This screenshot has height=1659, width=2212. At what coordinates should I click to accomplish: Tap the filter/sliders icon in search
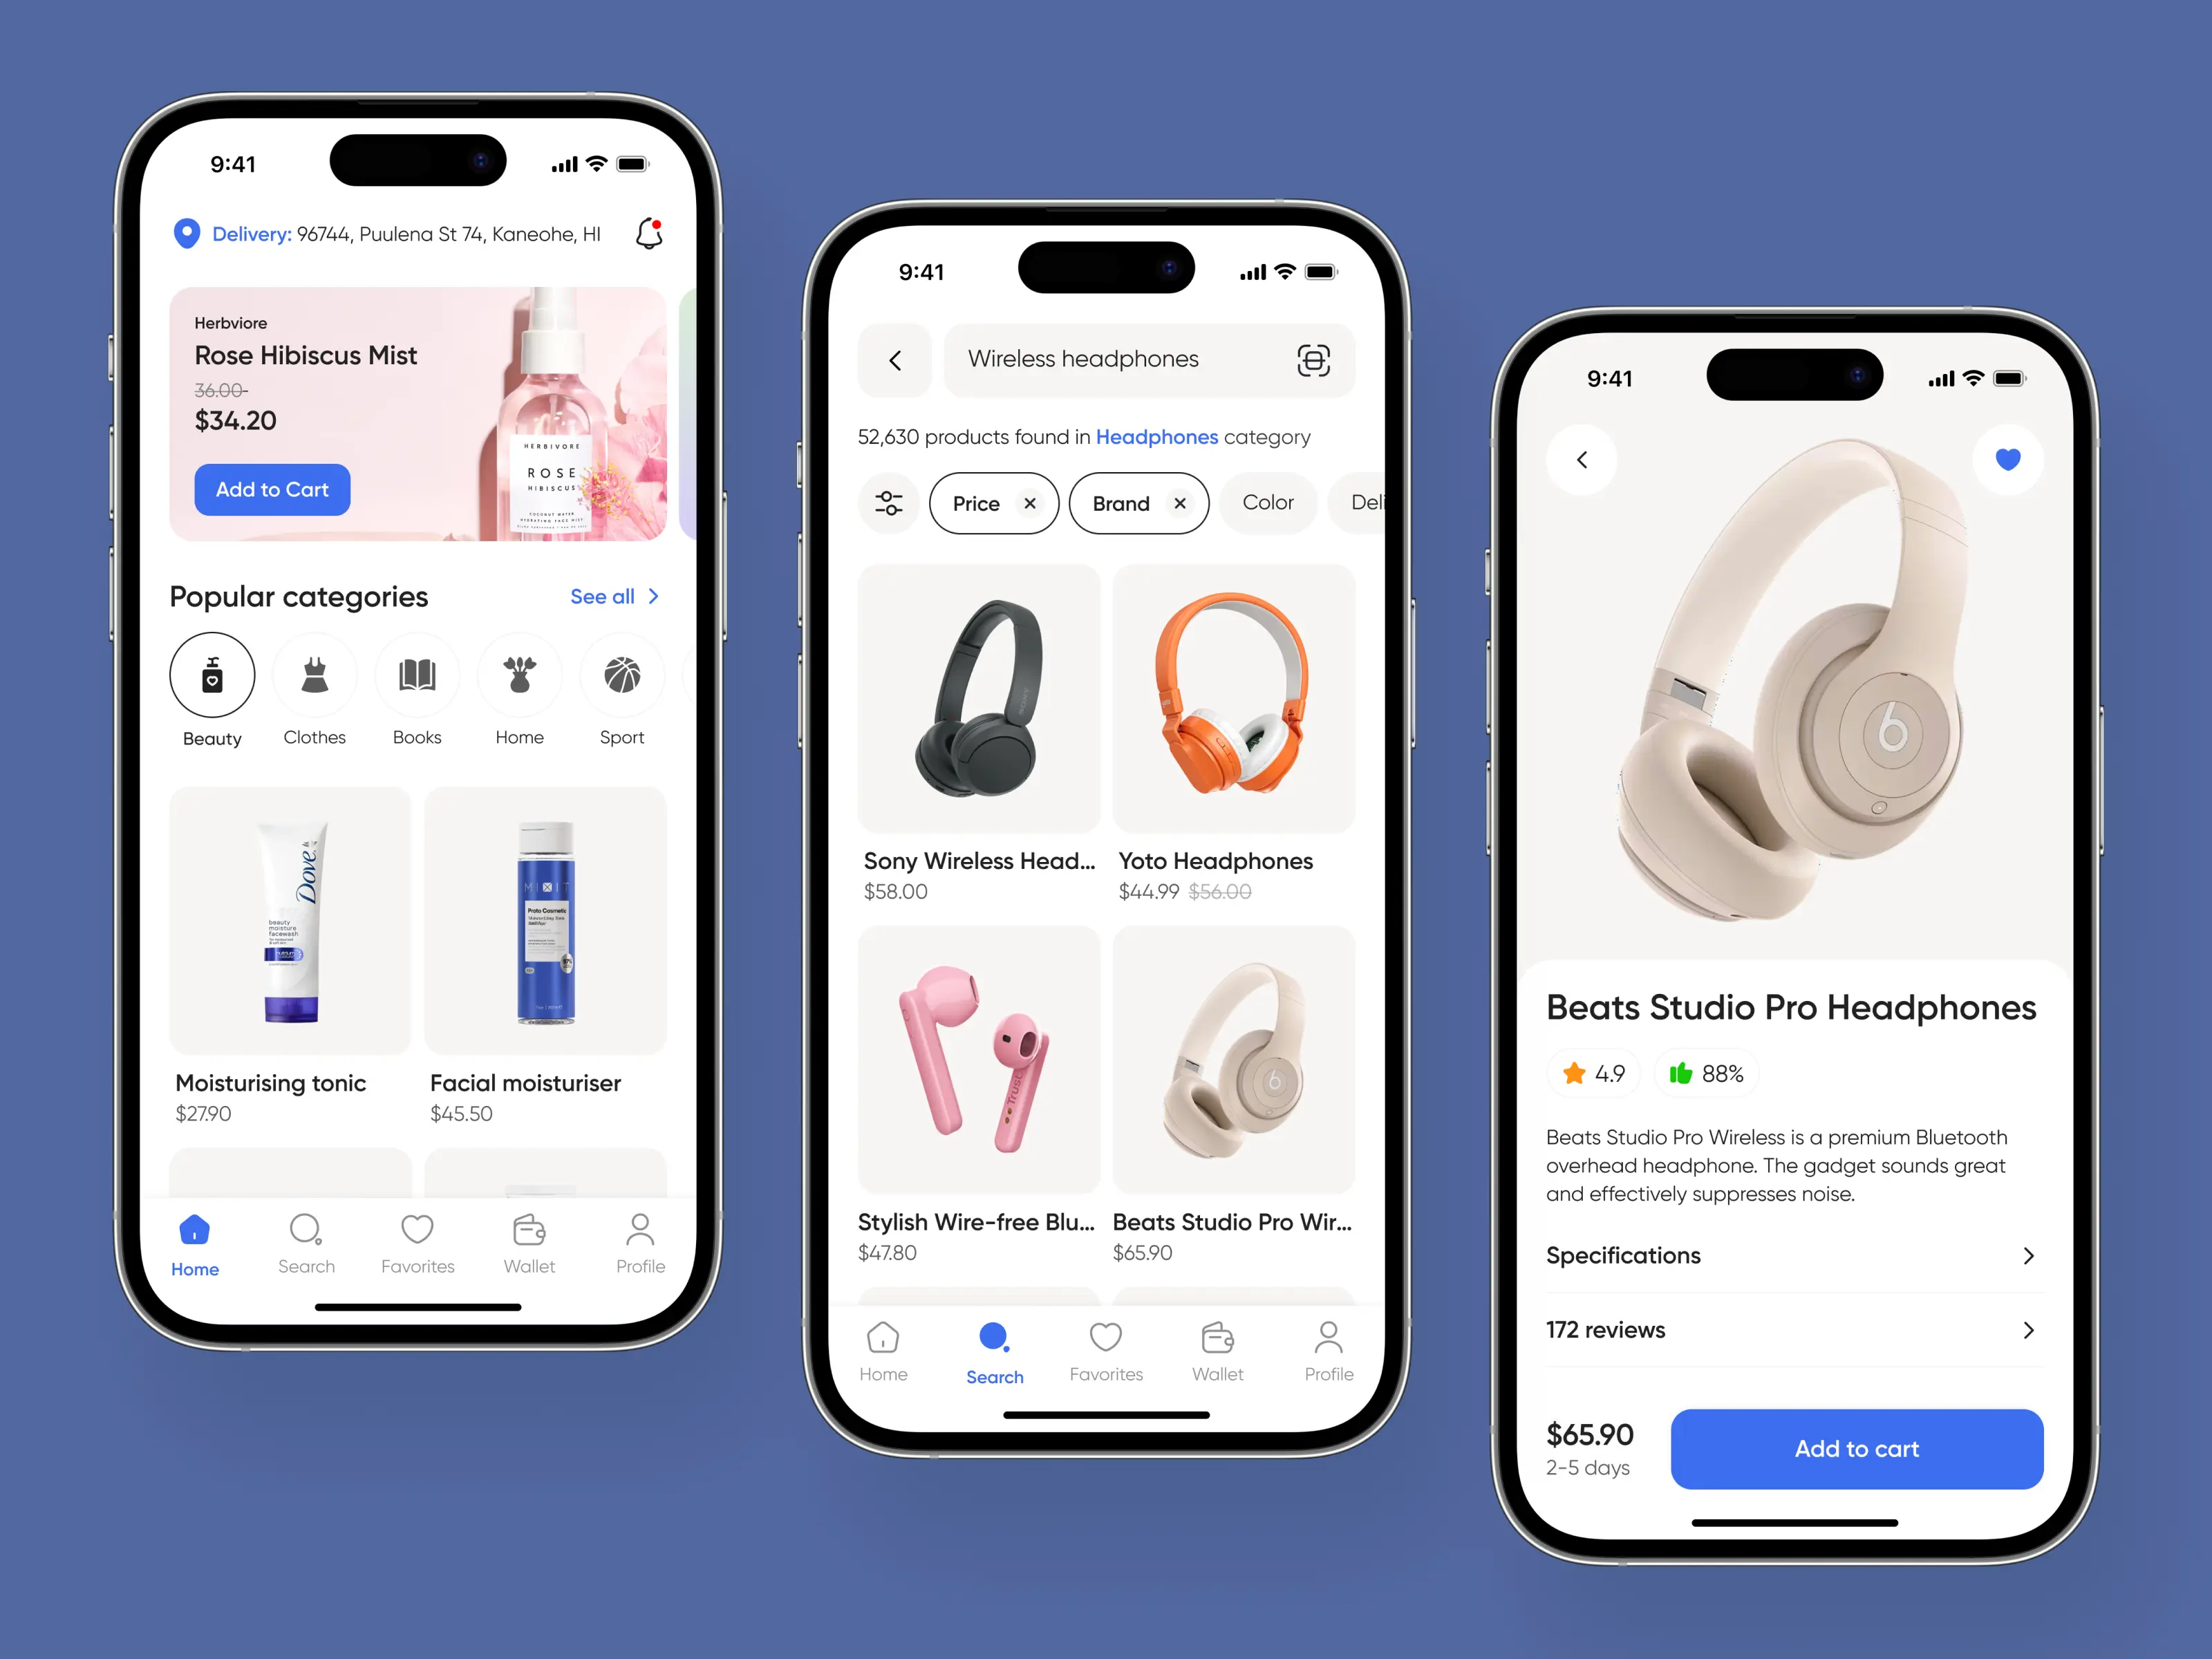pyautogui.click(x=890, y=504)
